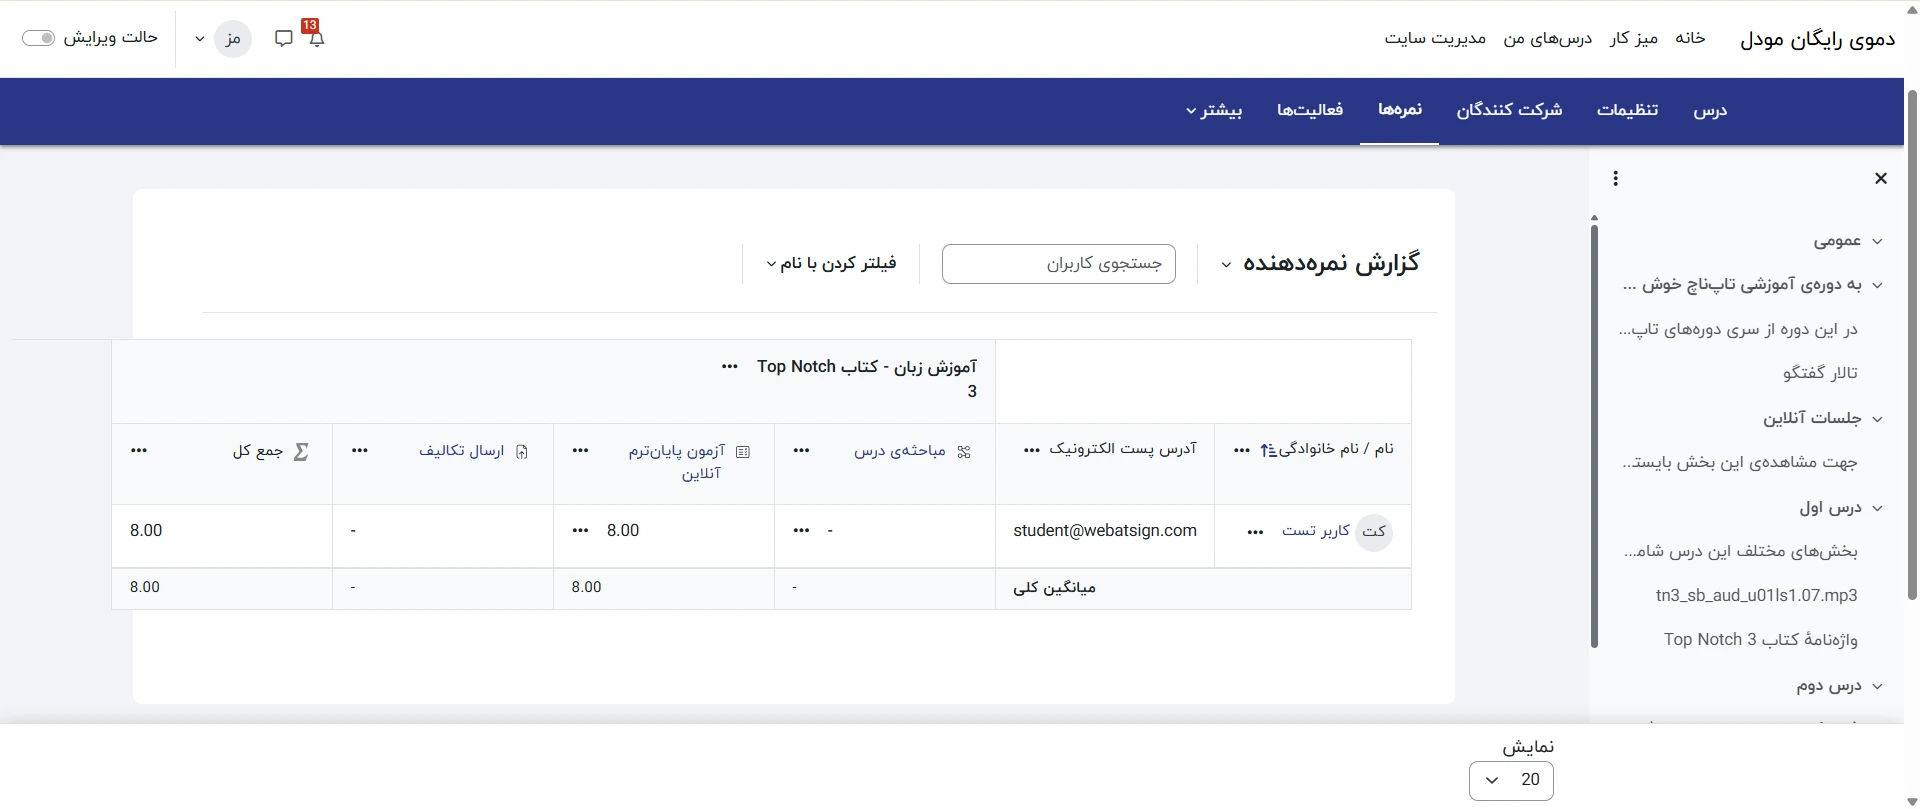Open actions menu for مباحثه‌ی درس column

(801, 451)
